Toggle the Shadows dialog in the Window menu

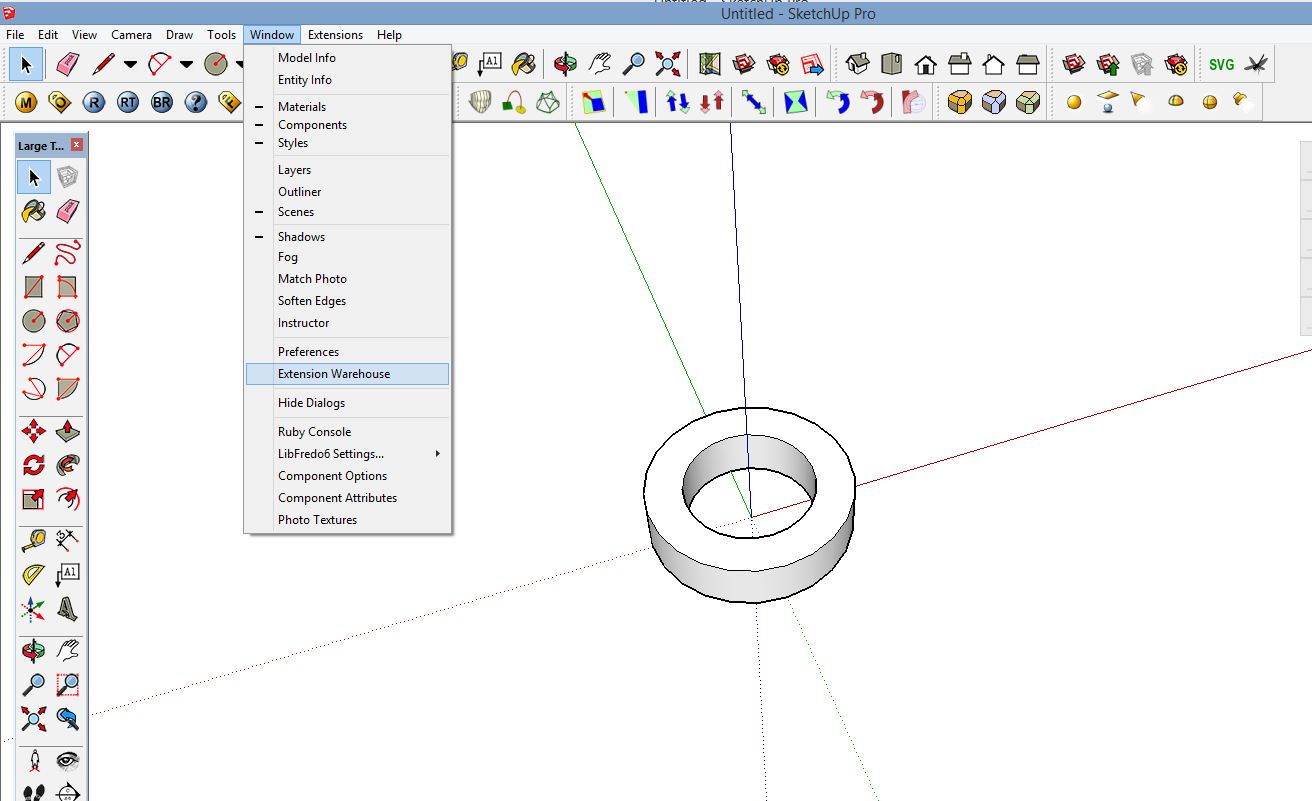click(301, 236)
